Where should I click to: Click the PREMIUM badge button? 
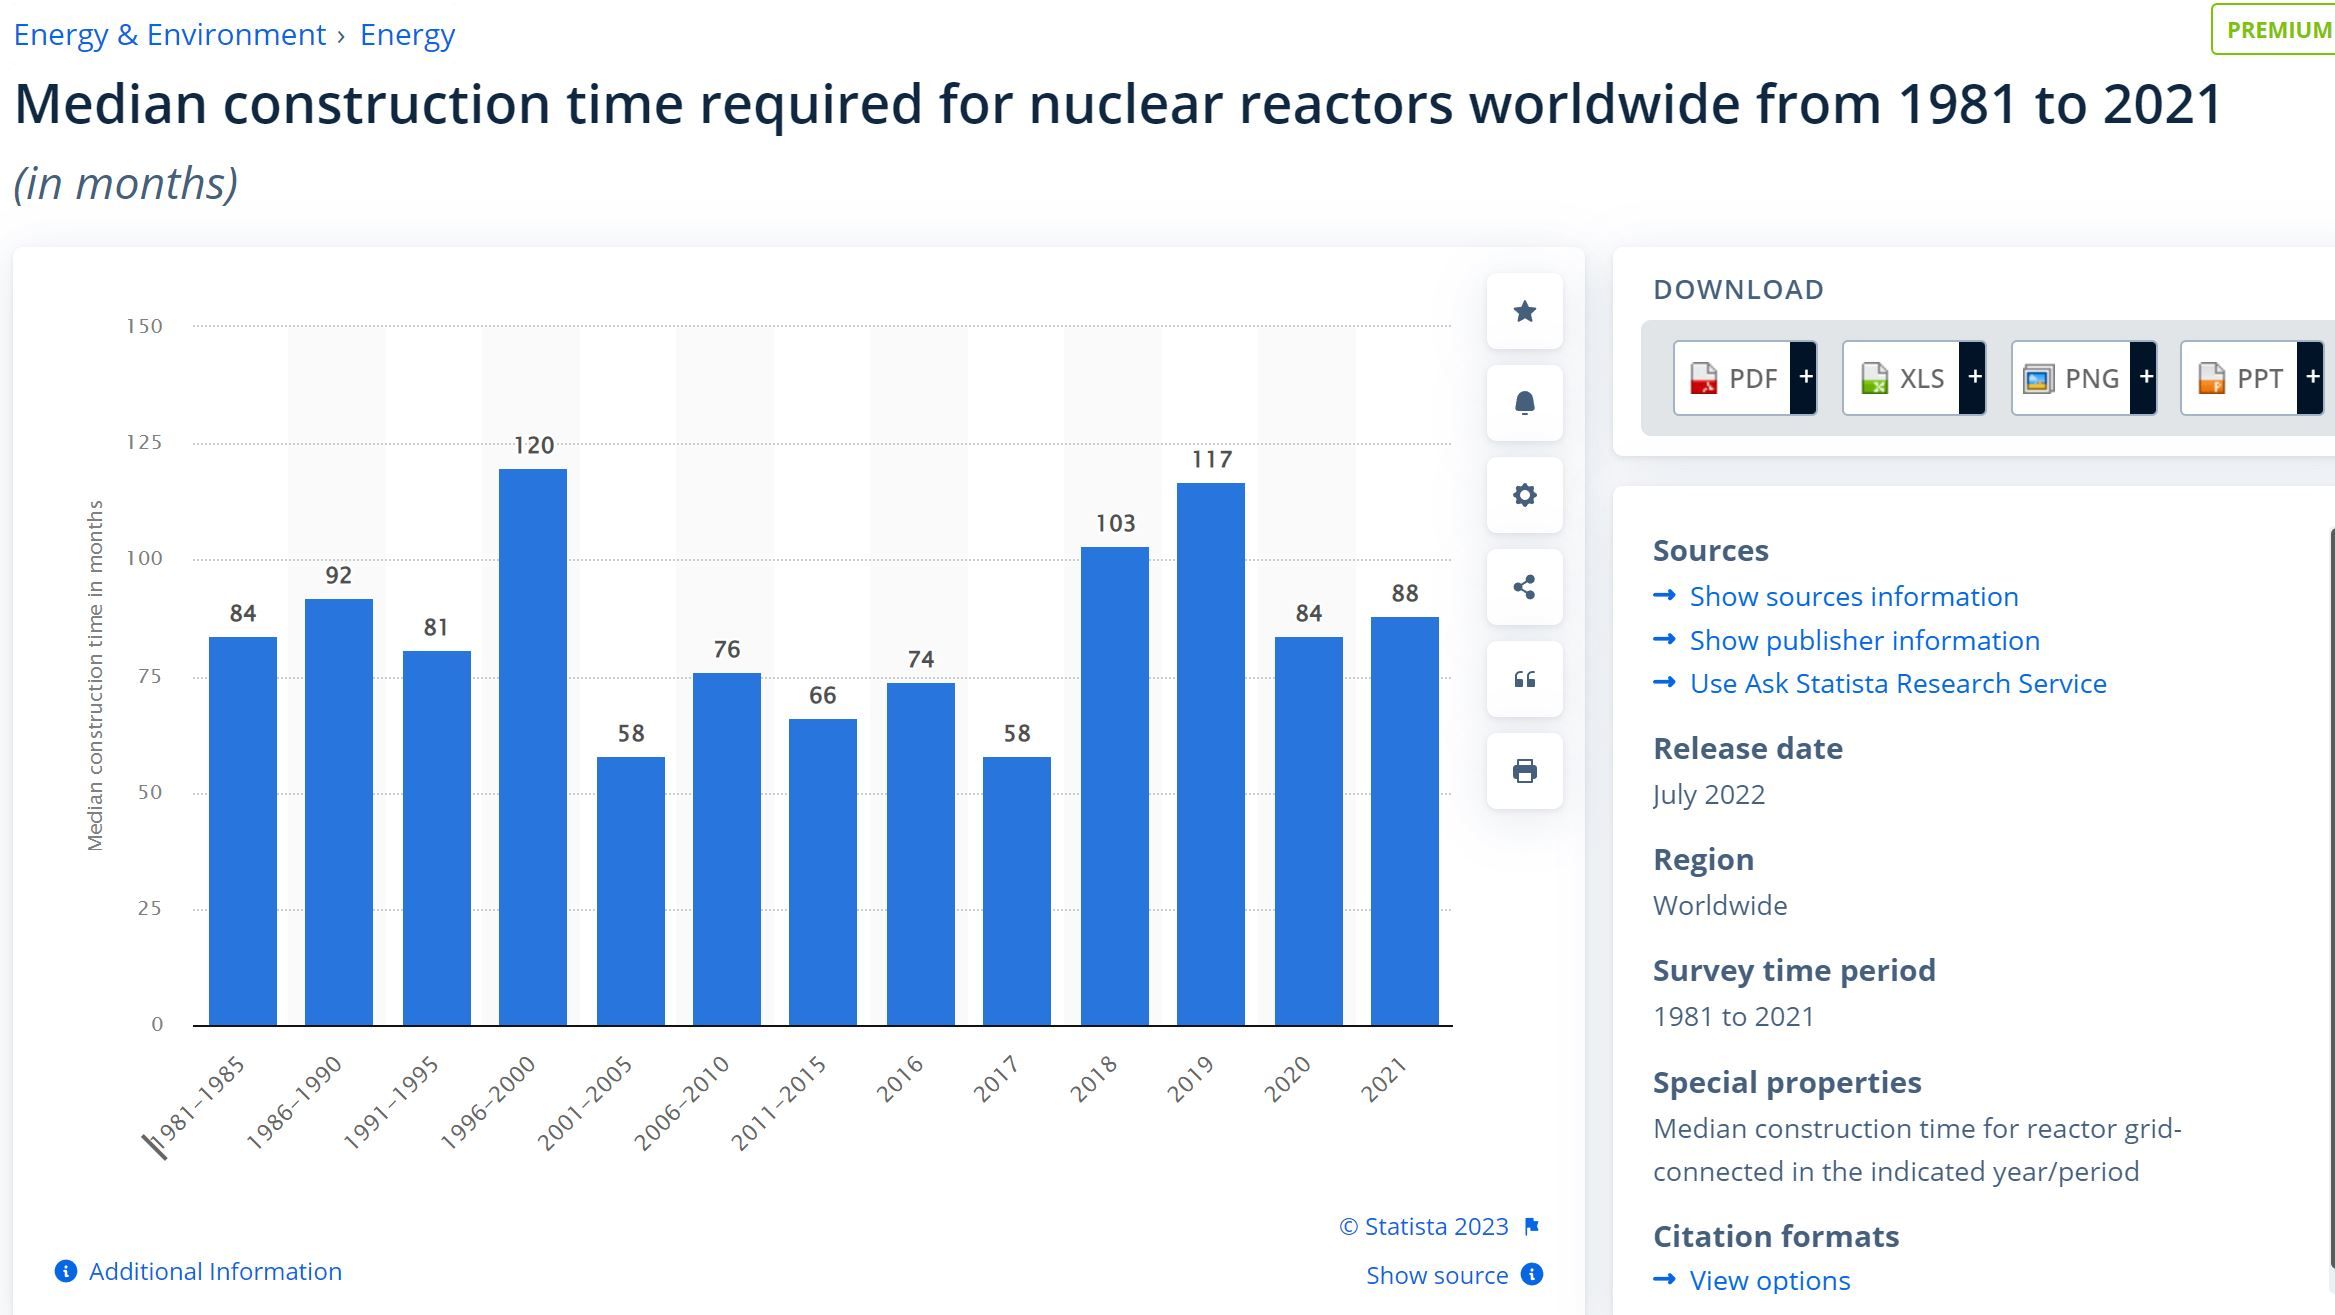pyautogui.click(x=2274, y=29)
